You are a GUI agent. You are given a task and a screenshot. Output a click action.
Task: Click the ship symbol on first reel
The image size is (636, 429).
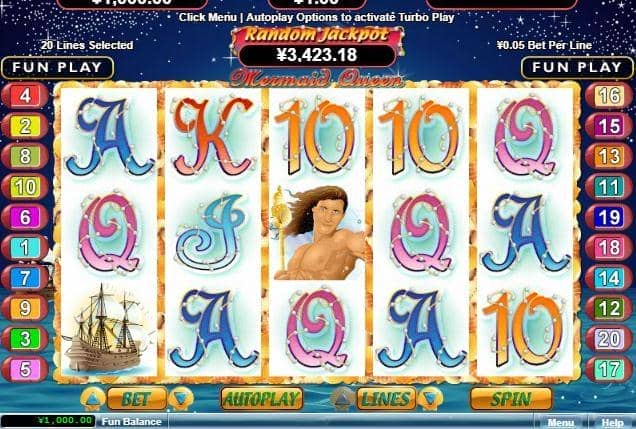pyautogui.click(x=108, y=328)
